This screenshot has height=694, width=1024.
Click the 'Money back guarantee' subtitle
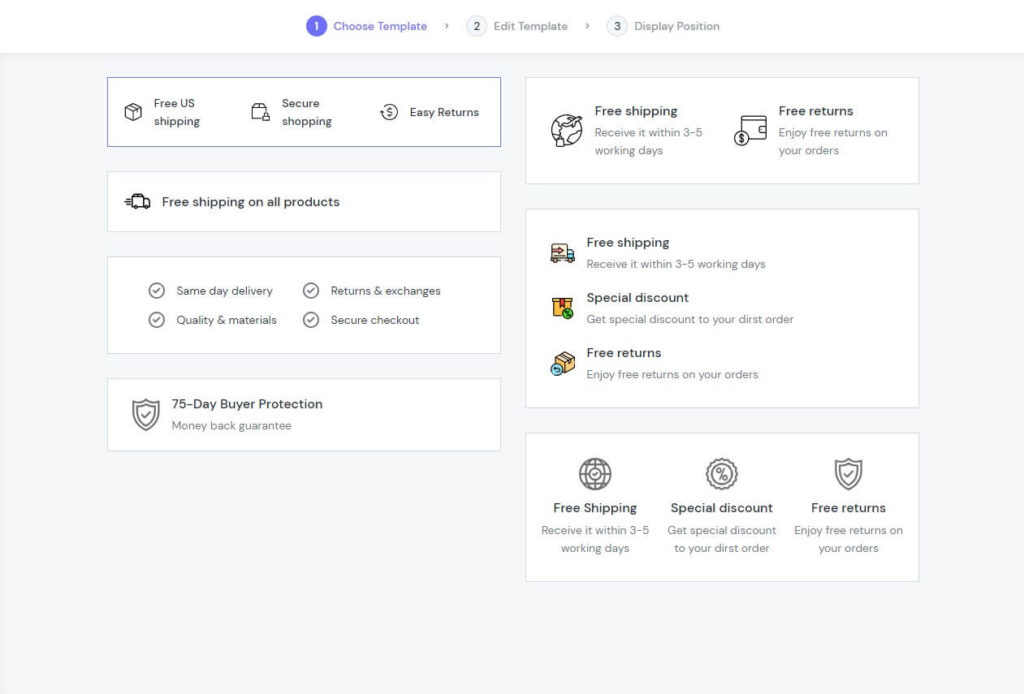pyautogui.click(x=232, y=426)
